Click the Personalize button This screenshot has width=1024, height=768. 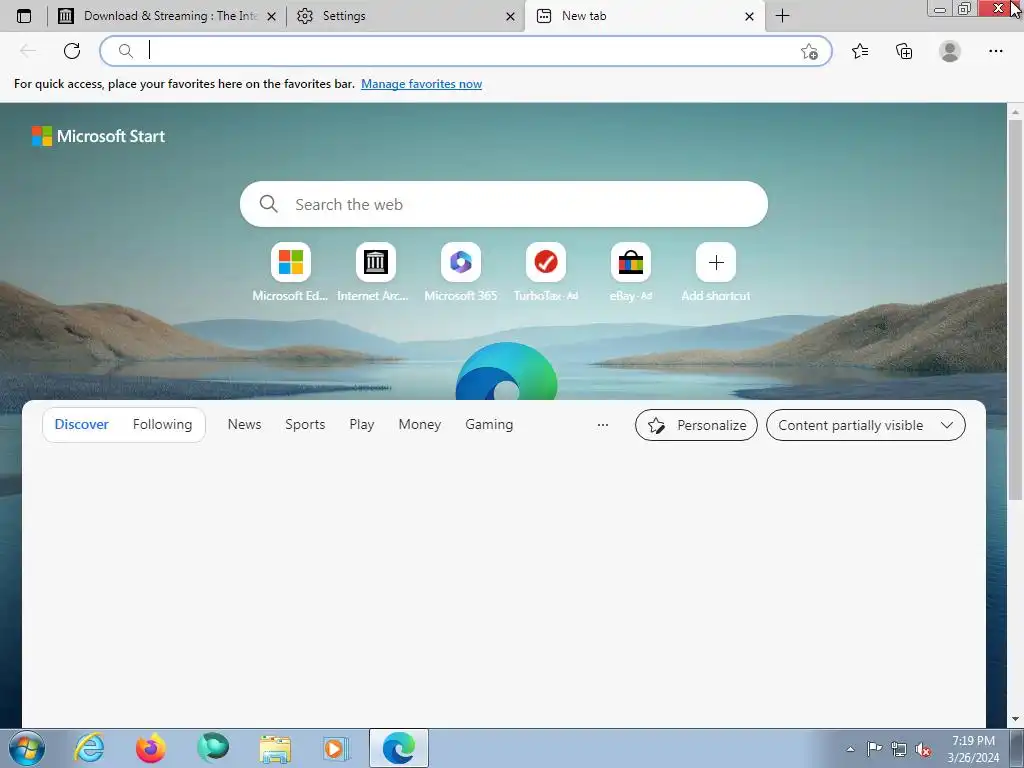pos(696,425)
